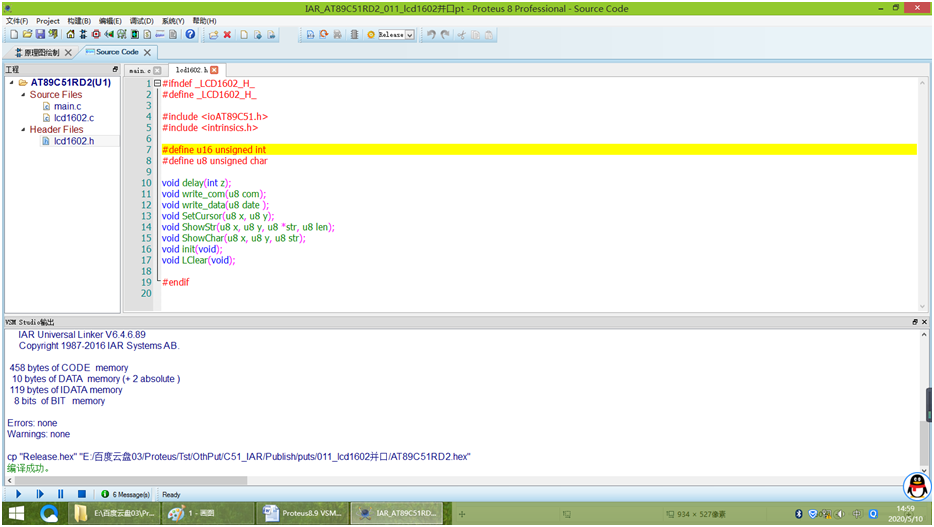Open the 3D Visualizer icon

(x=108, y=35)
